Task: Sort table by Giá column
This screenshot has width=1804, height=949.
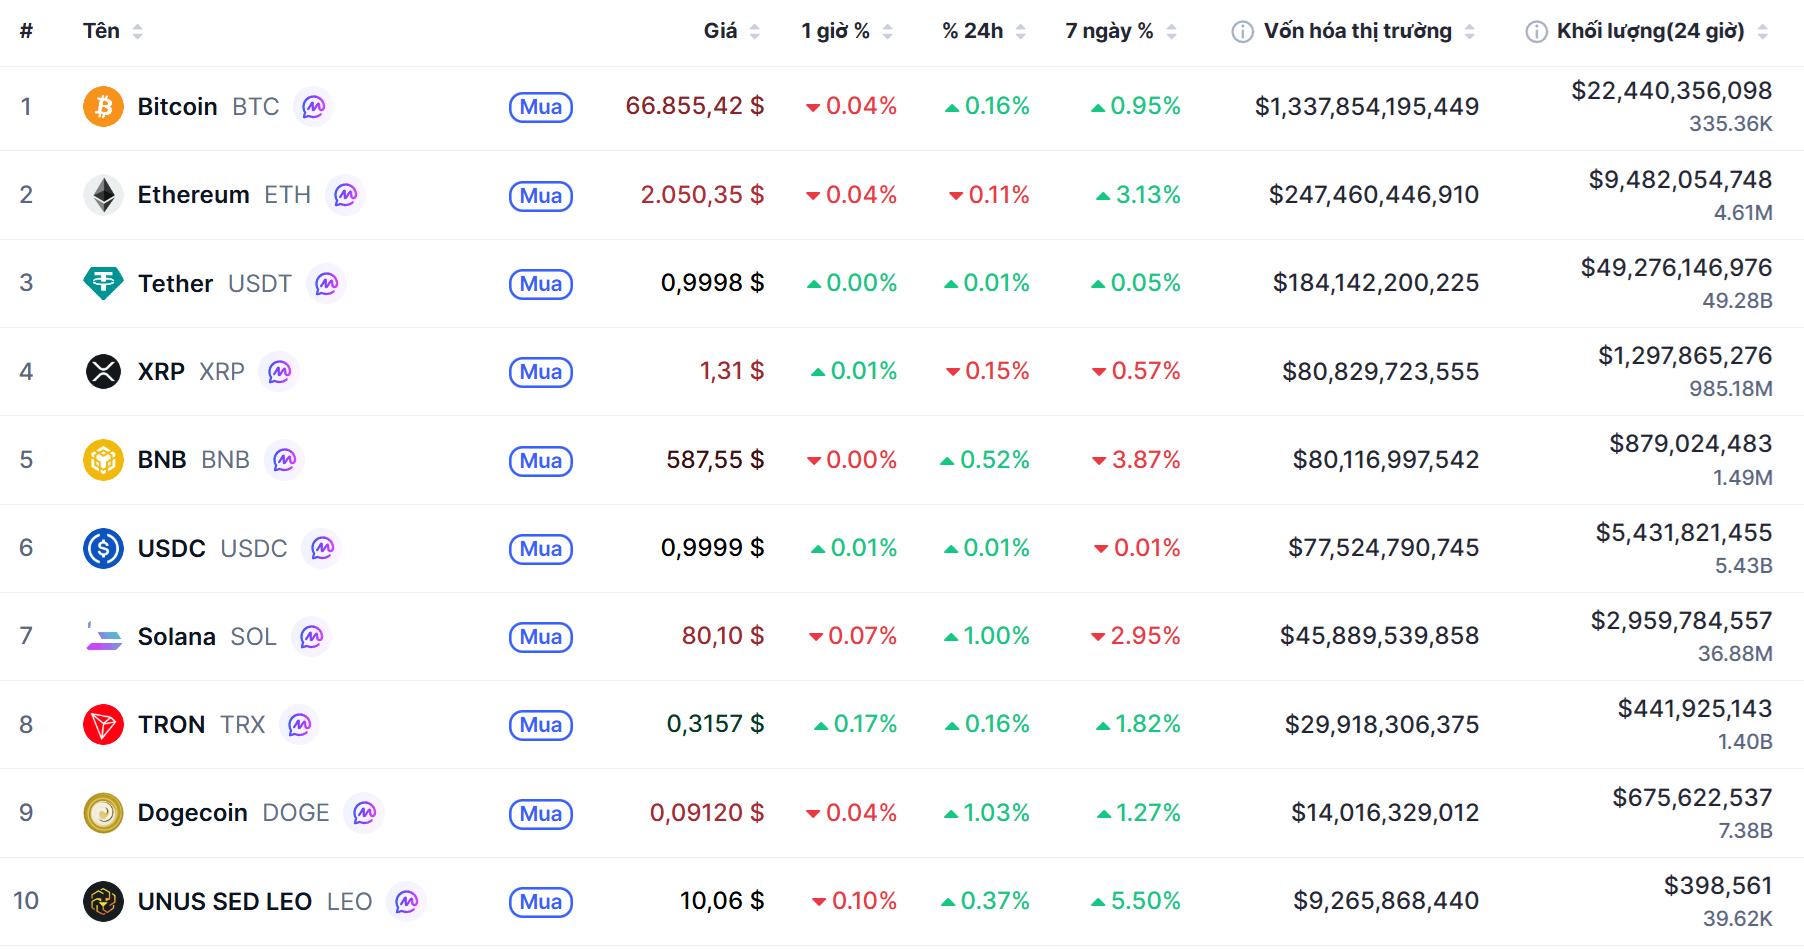Action: [x=732, y=31]
